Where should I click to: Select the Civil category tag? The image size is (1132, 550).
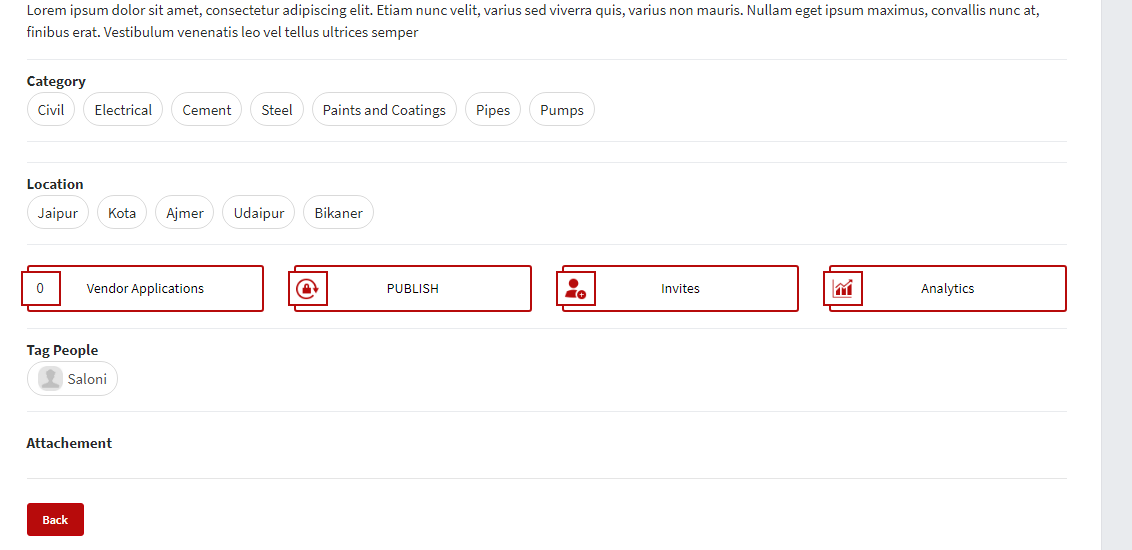point(51,110)
